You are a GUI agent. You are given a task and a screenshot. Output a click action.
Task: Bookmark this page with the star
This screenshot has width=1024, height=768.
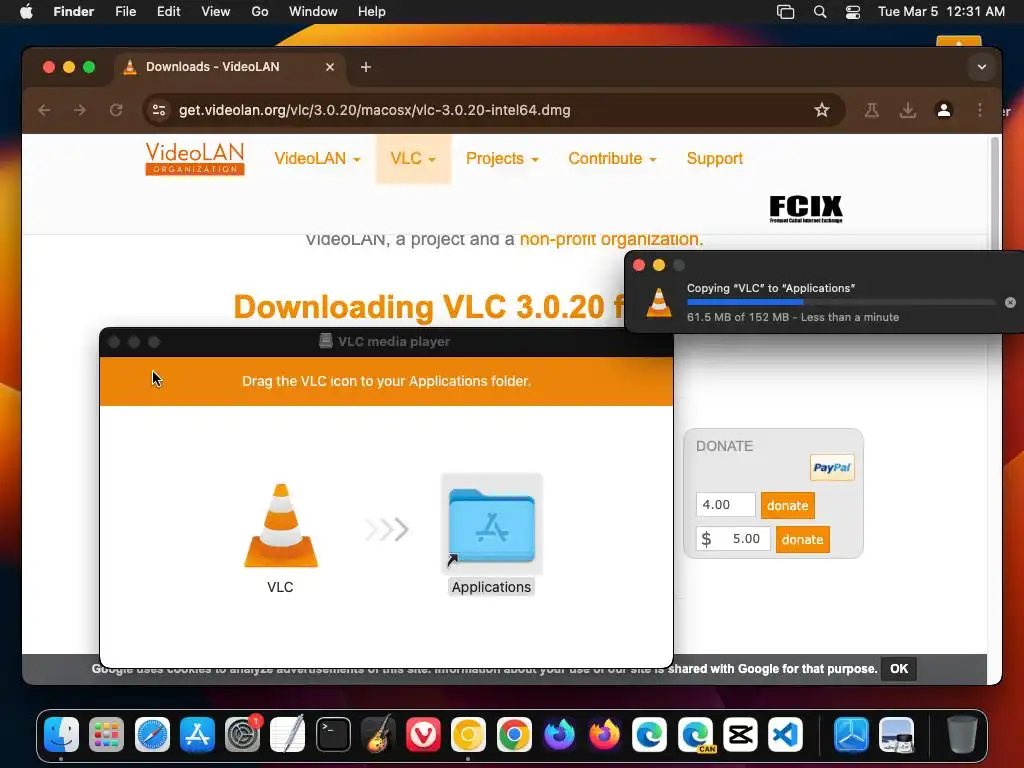click(822, 110)
